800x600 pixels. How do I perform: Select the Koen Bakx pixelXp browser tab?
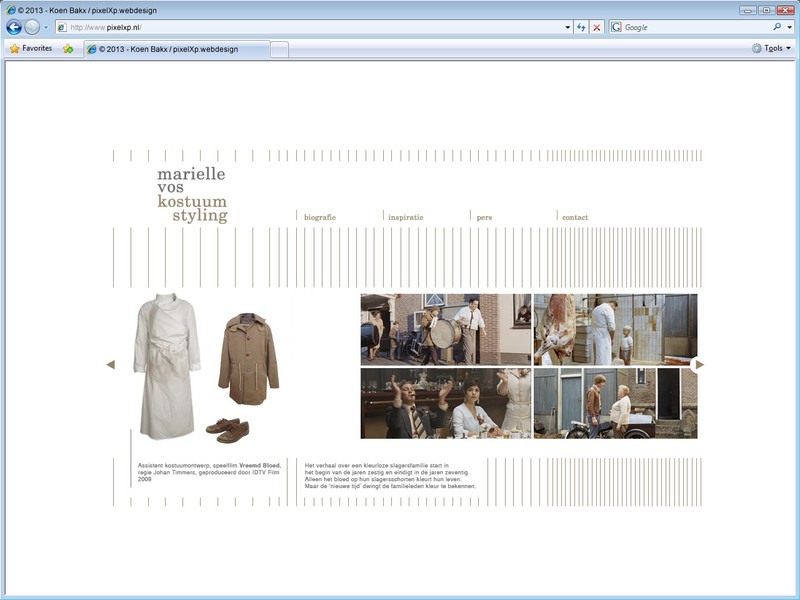click(x=175, y=48)
